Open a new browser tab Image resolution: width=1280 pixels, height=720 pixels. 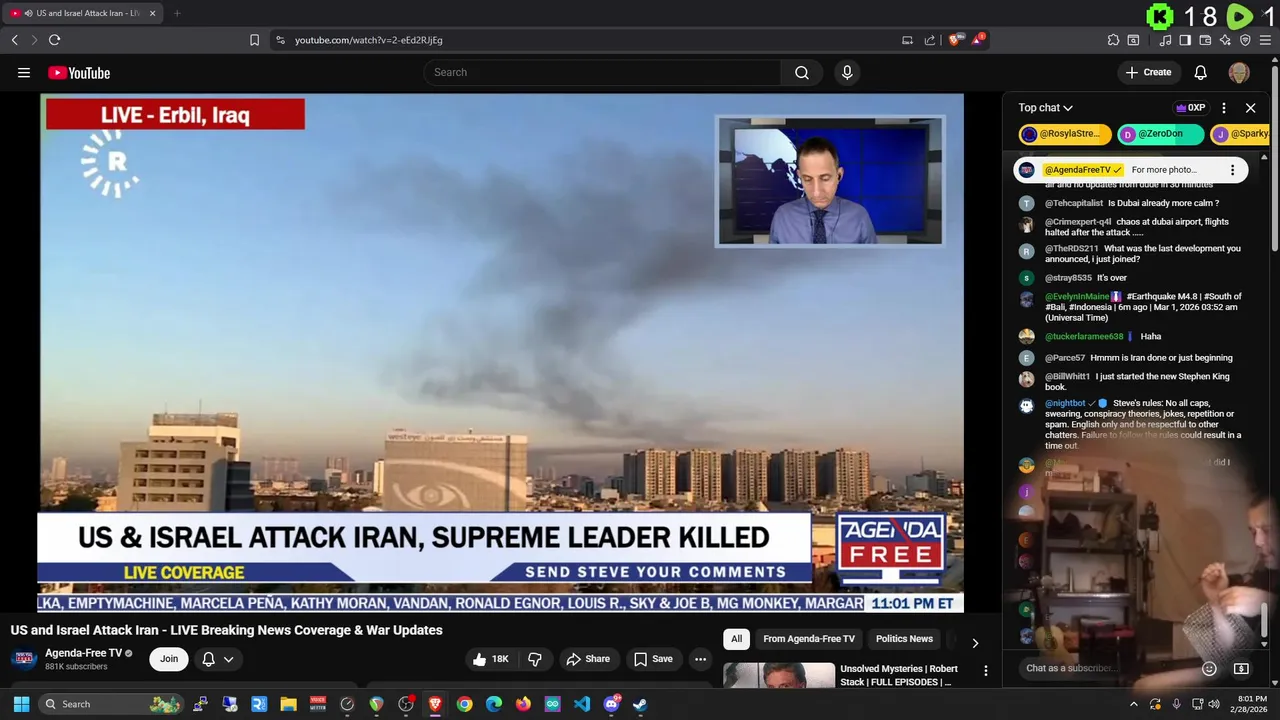(177, 13)
